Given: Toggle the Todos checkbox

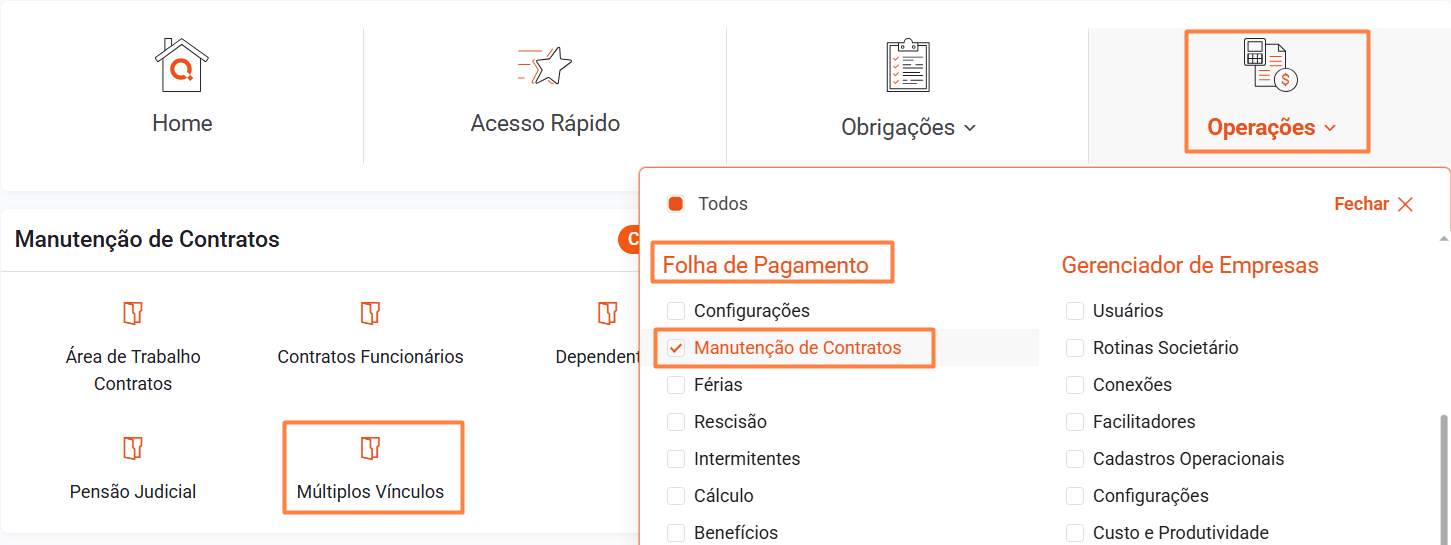Looking at the screenshot, I should point(676,204).
